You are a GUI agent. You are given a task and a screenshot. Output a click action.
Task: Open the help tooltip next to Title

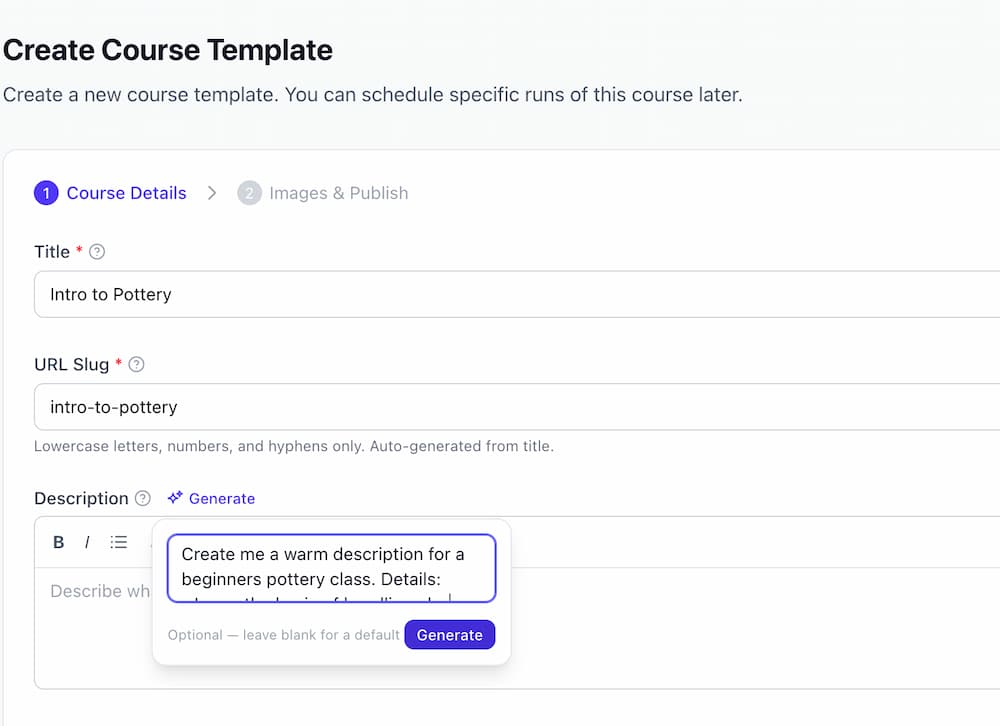(x=97, y=252)
